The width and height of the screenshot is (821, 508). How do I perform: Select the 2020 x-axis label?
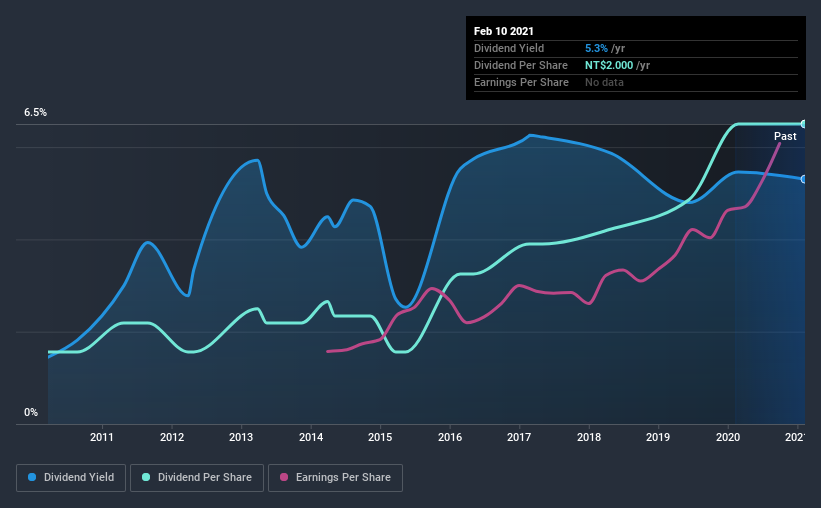728,437
